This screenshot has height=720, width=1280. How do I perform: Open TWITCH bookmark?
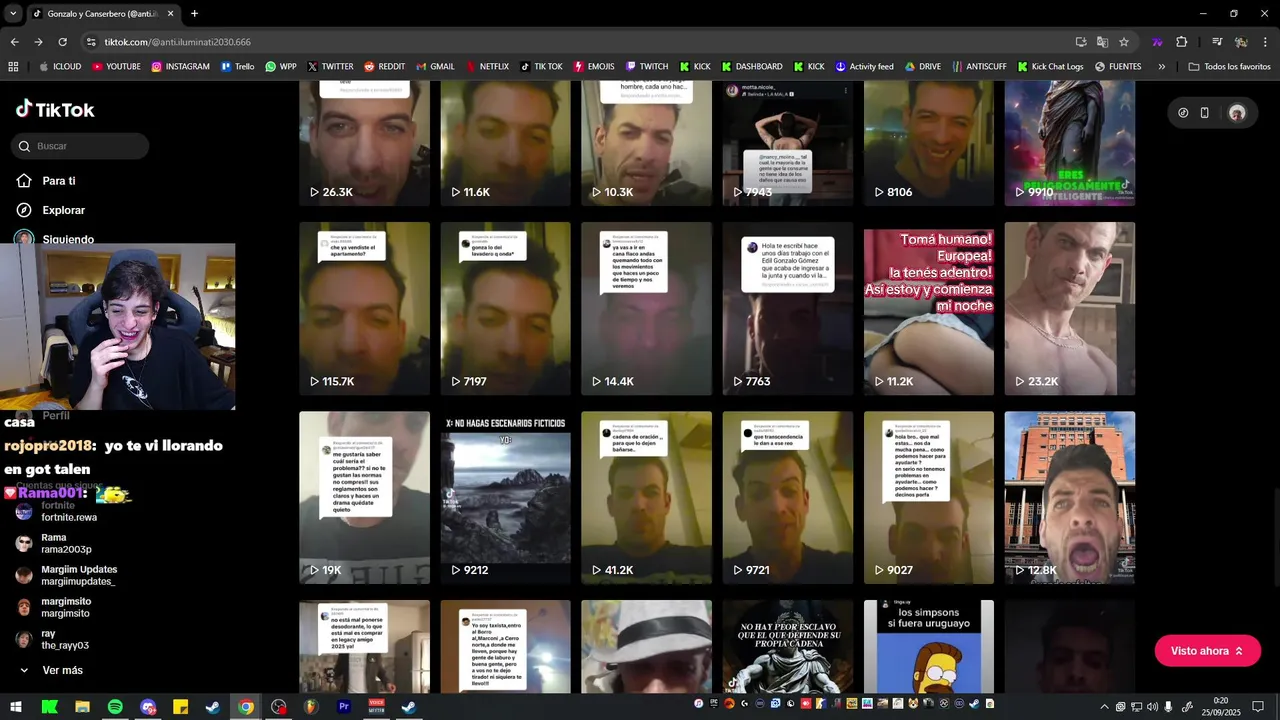pyautogui.click(x=646, y=67)
